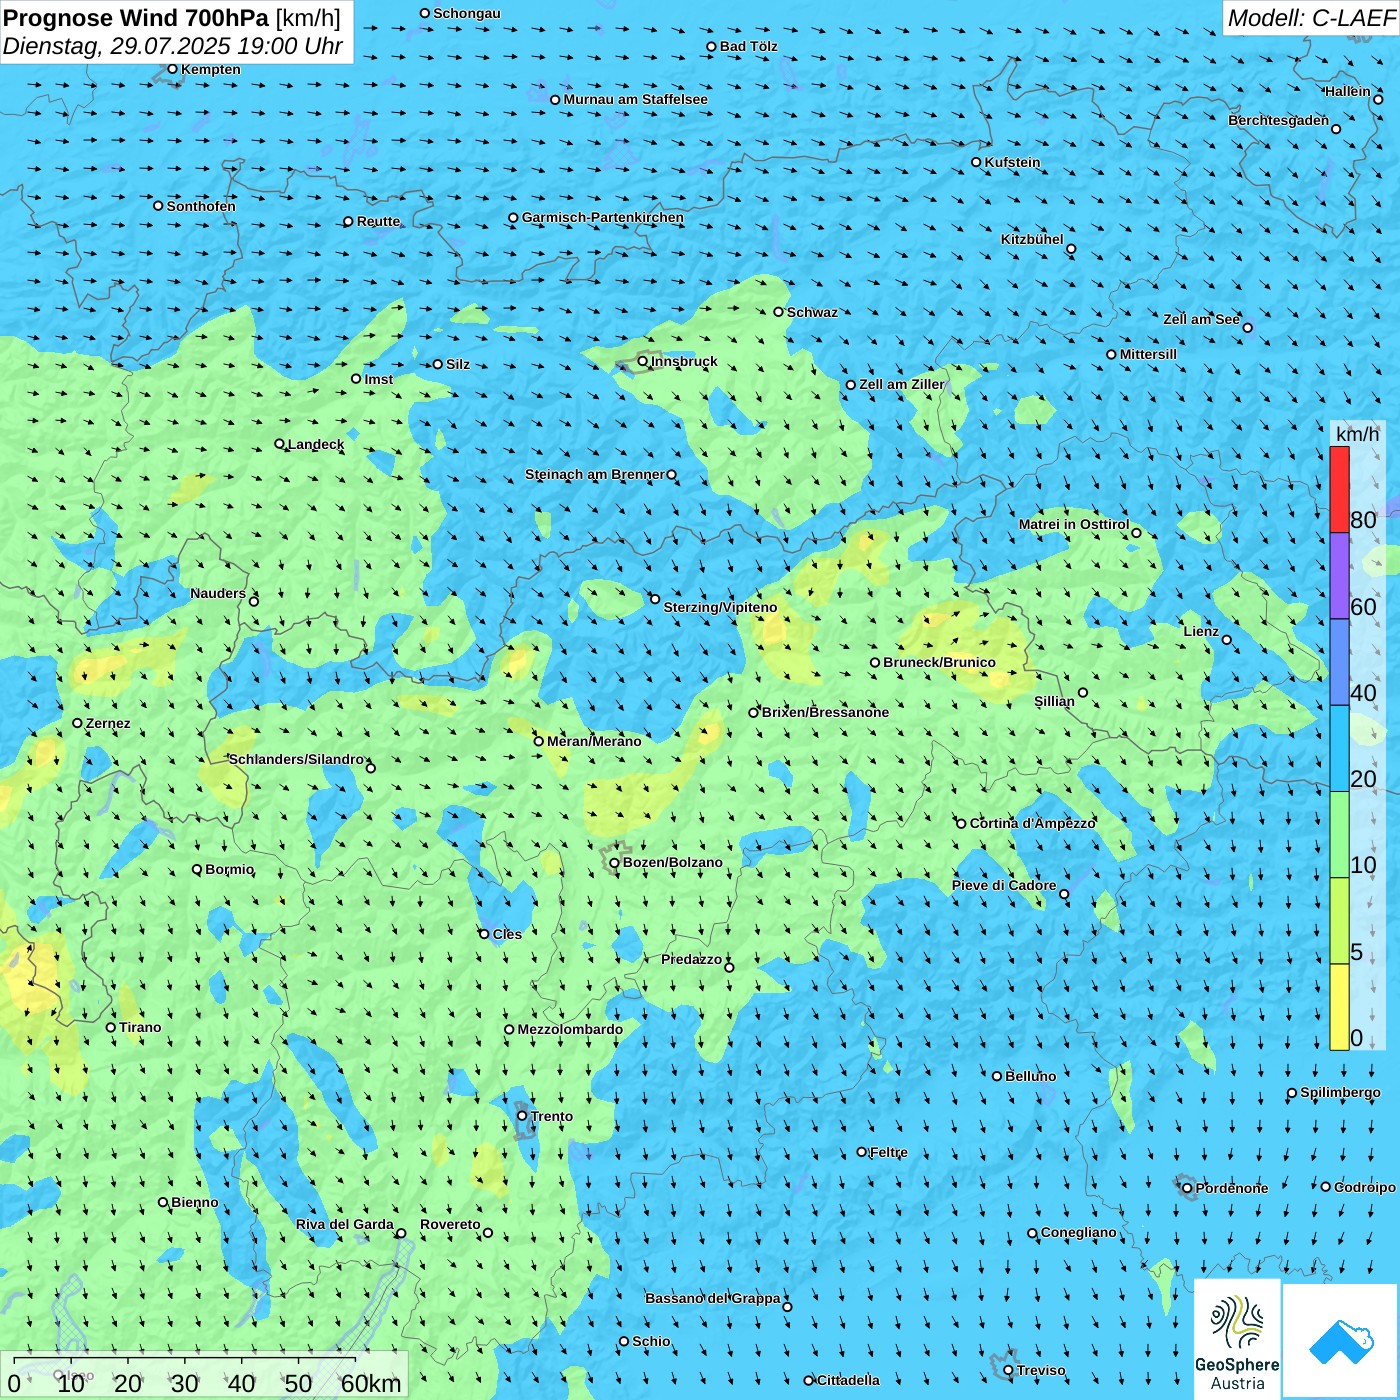Click the 'Garmisch-Partenkirchen' label
The image size is (1400, 1400).
603,217
